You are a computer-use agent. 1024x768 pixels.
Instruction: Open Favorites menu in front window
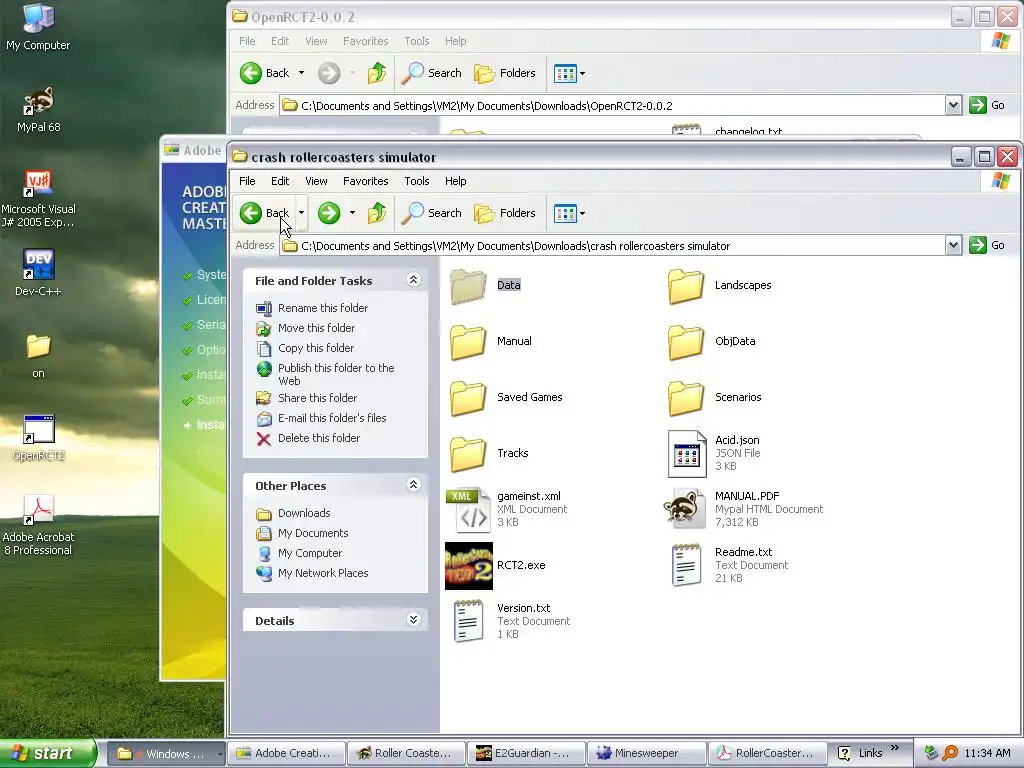coord(366,181)
